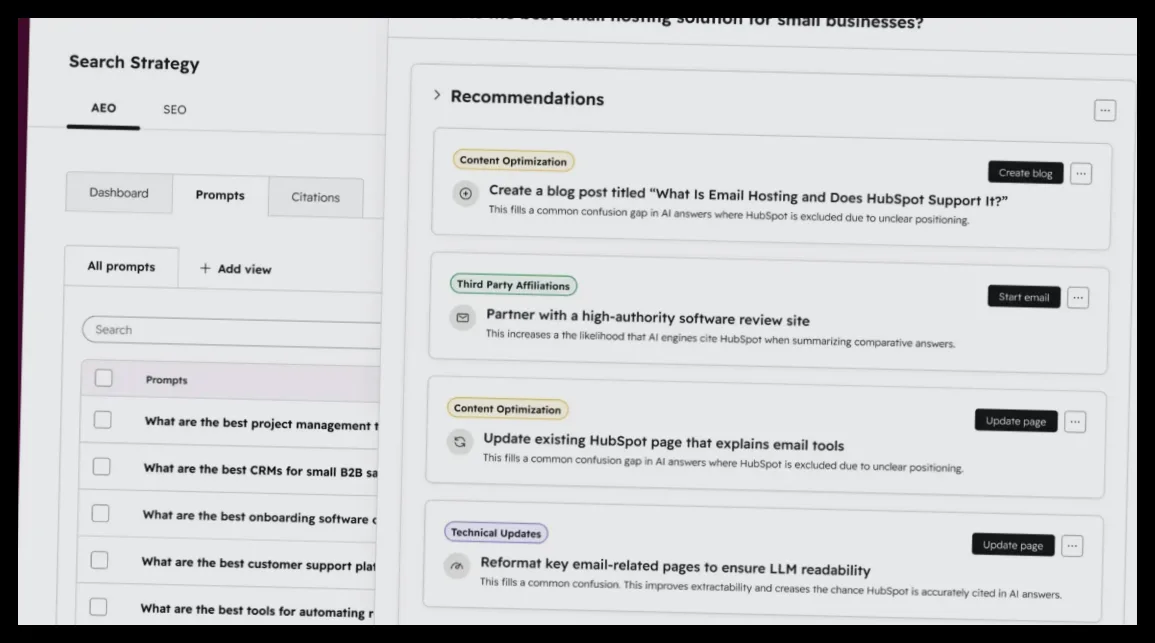Click Update page on the Technical Updates card
This screenshot has width=1155, height=643.
tap(1013, 545)
